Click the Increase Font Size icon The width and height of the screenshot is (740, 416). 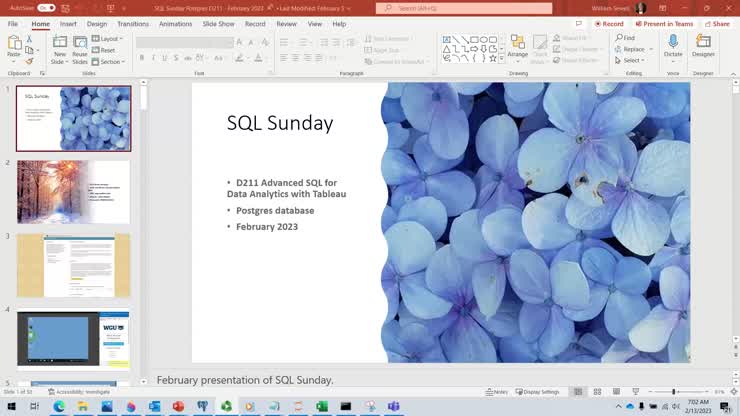click(239, 42)
